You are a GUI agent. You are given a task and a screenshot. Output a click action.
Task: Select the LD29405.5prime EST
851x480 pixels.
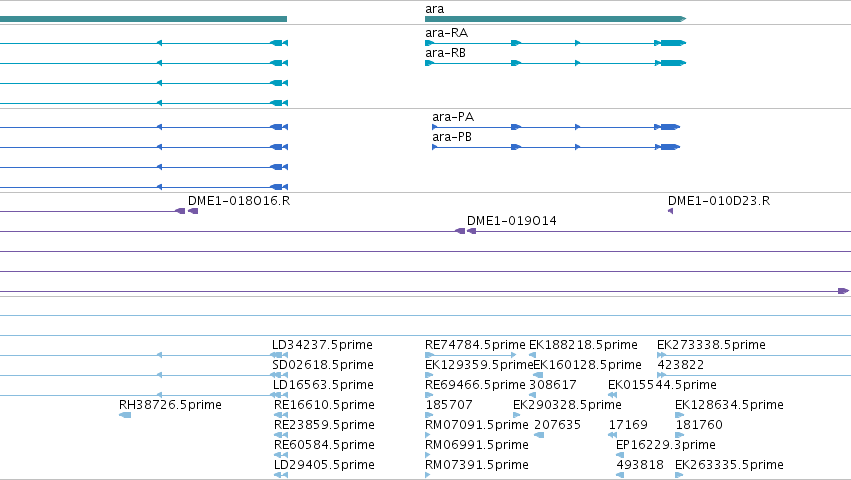coord(324,465)
